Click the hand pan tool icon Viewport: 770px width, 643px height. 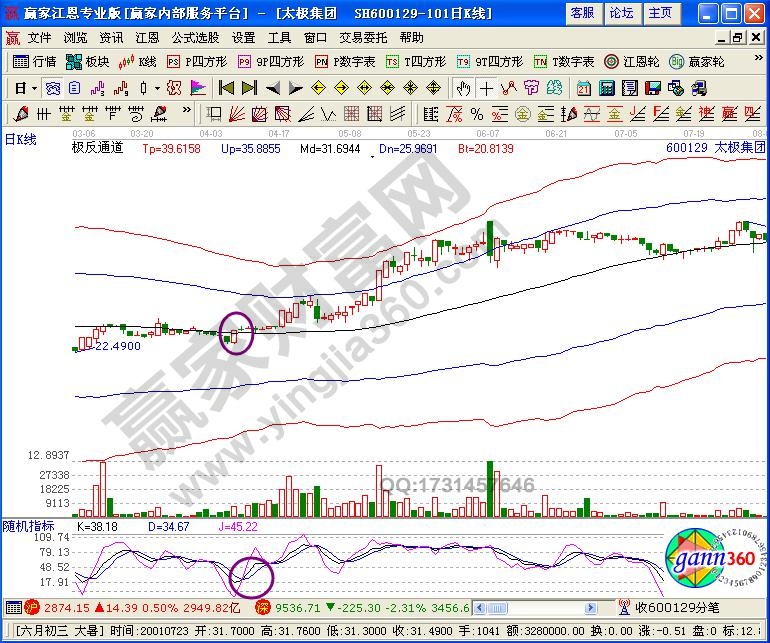pyautogui.click(x=462, y=87)
